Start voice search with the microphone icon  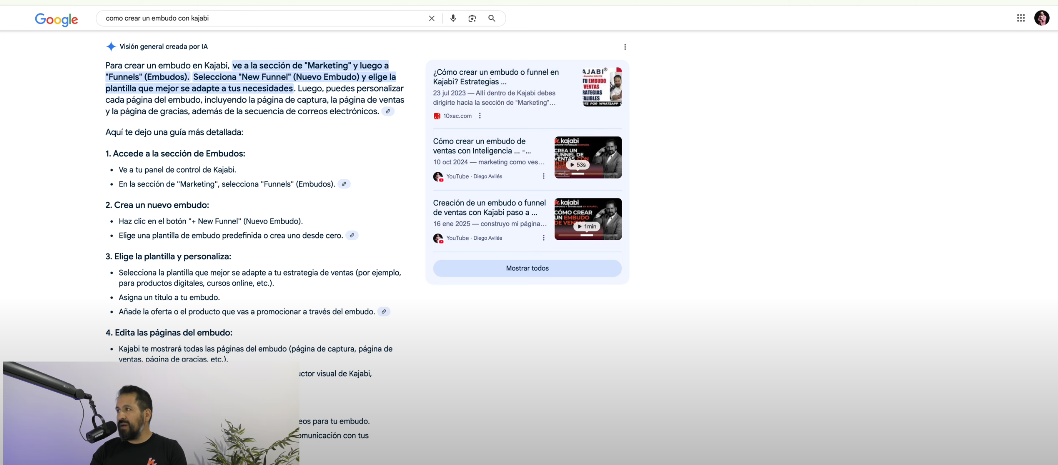pos(453,18)
